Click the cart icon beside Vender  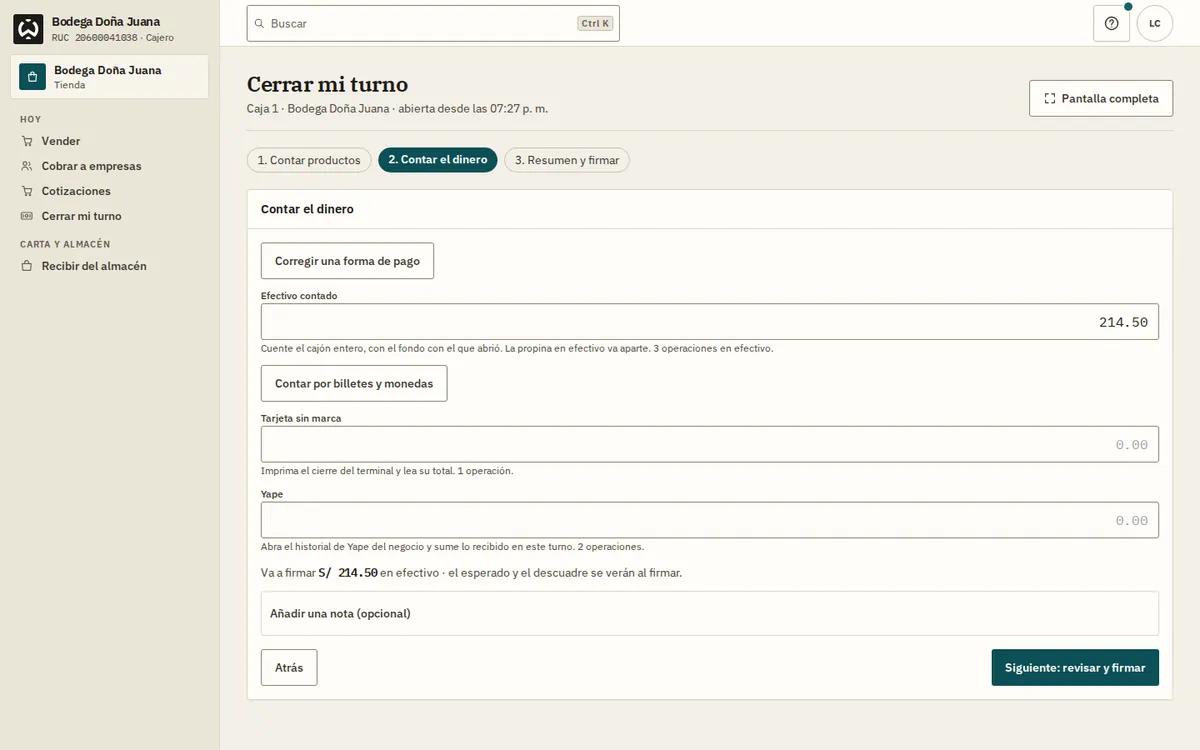(x=27, y=141)
